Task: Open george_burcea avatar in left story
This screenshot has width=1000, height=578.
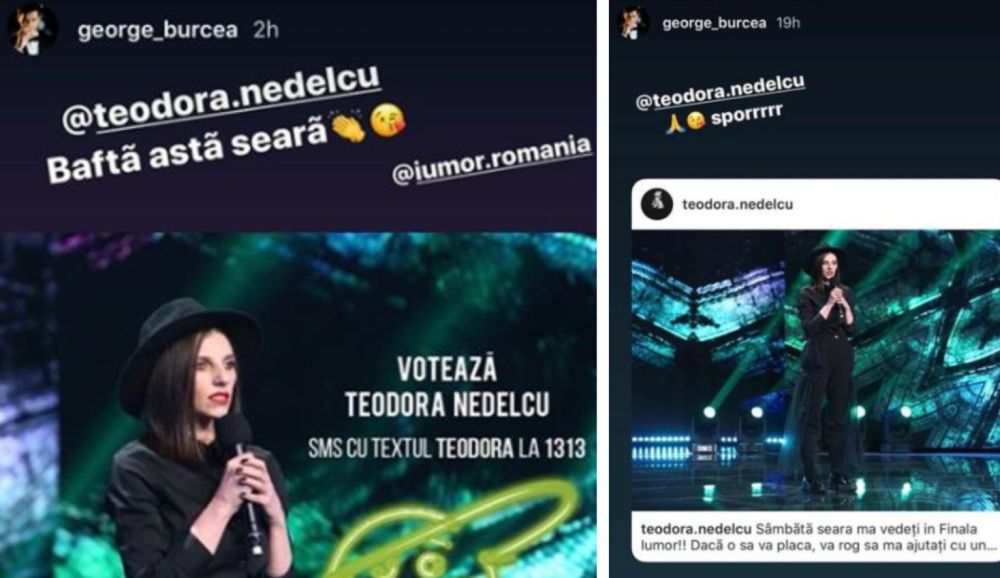Action: (30, 30)
